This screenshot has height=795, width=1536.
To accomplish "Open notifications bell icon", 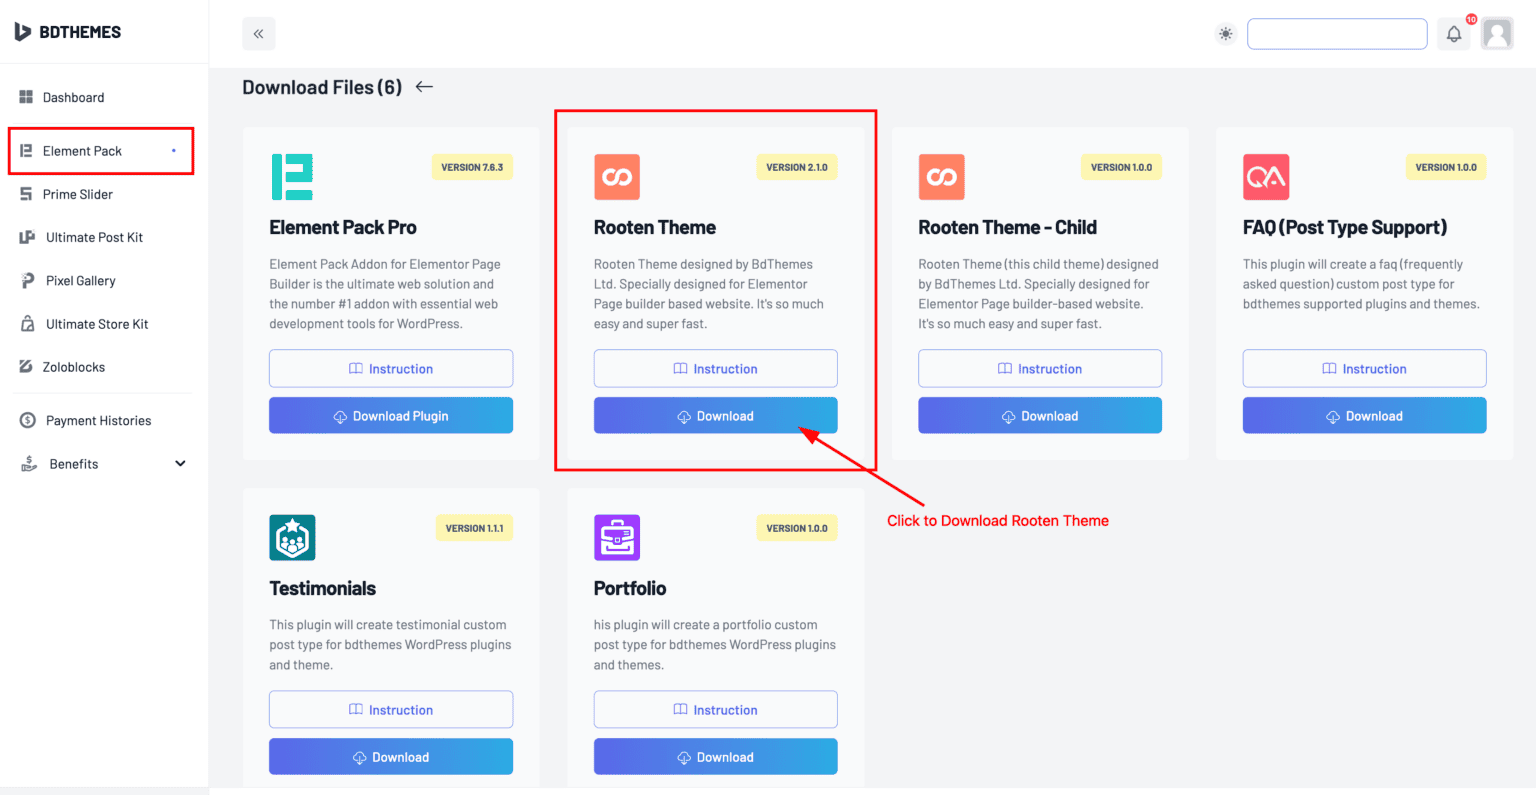I will [x=1454, y=34].
